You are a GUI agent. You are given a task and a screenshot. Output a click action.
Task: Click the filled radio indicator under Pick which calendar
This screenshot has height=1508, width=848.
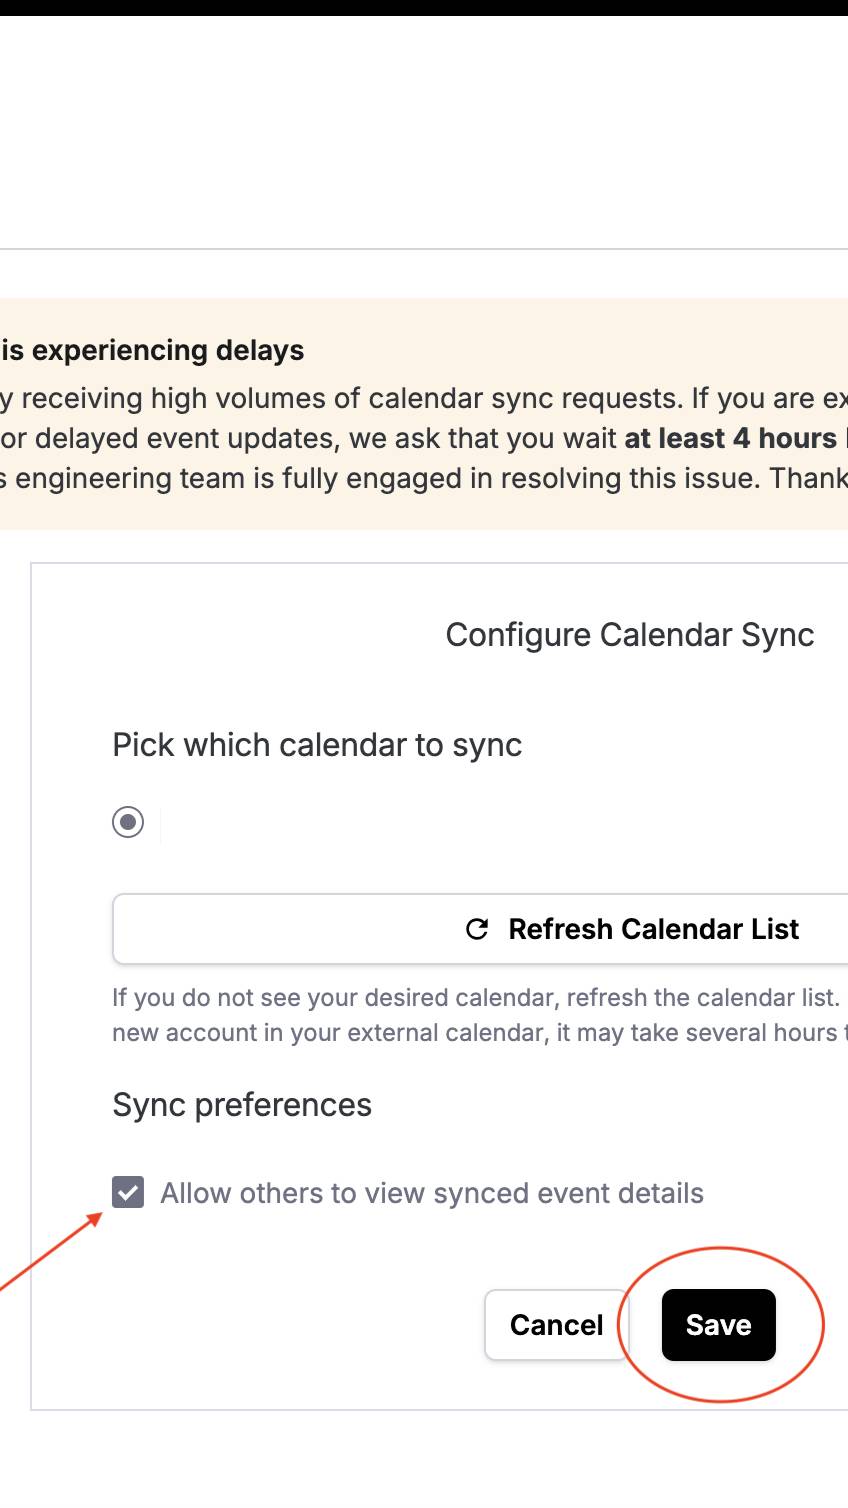127,822
